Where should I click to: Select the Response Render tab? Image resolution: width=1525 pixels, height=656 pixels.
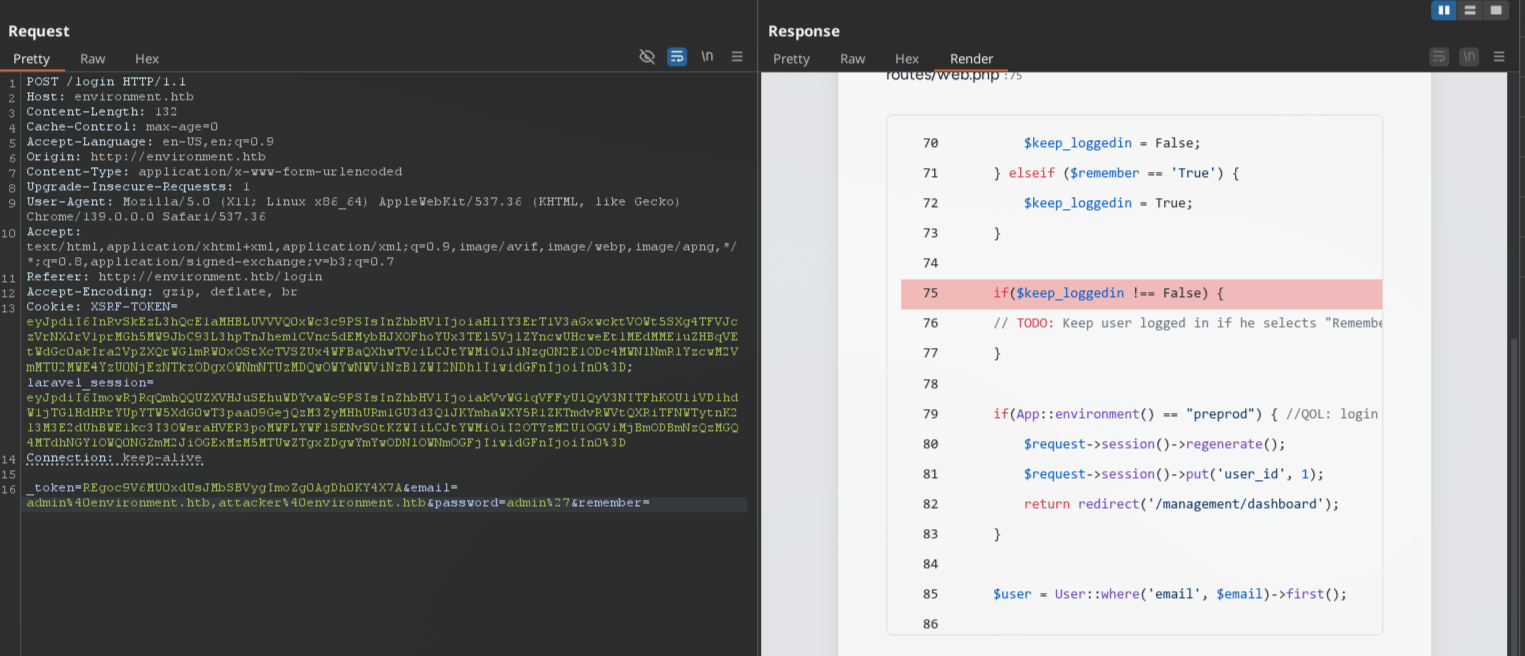click(x=971, y=59)
